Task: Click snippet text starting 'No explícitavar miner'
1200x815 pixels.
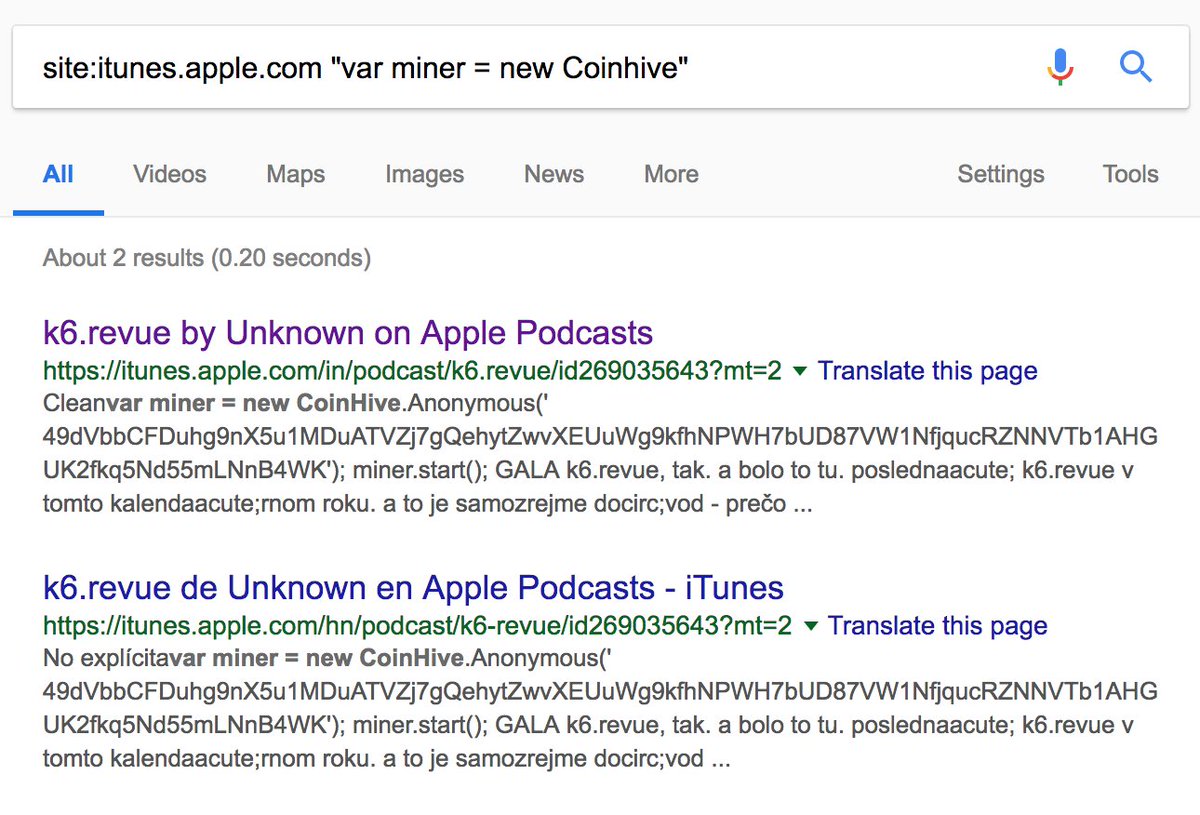Action: (600, 708)
